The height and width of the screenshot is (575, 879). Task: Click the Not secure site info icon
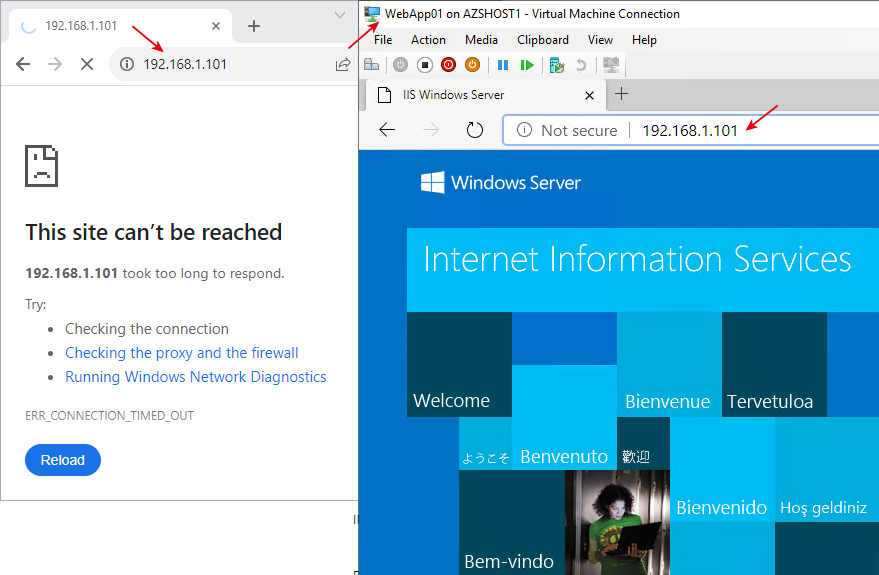[524, 130]
